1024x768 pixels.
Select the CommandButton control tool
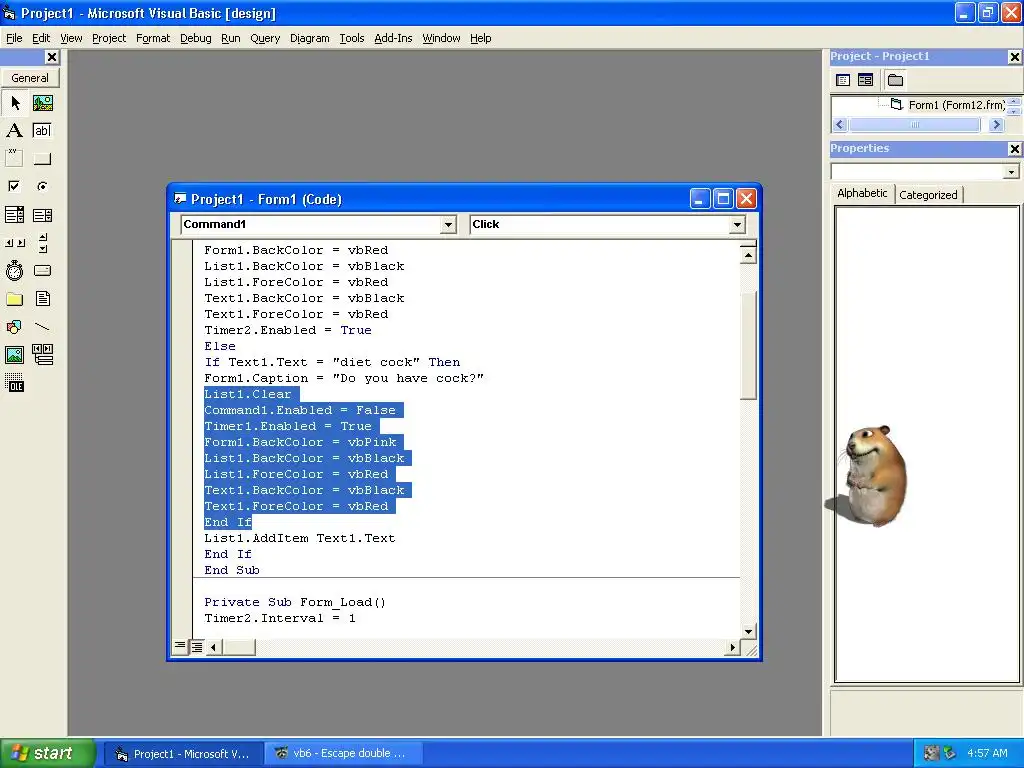click(x=42, y=159)
